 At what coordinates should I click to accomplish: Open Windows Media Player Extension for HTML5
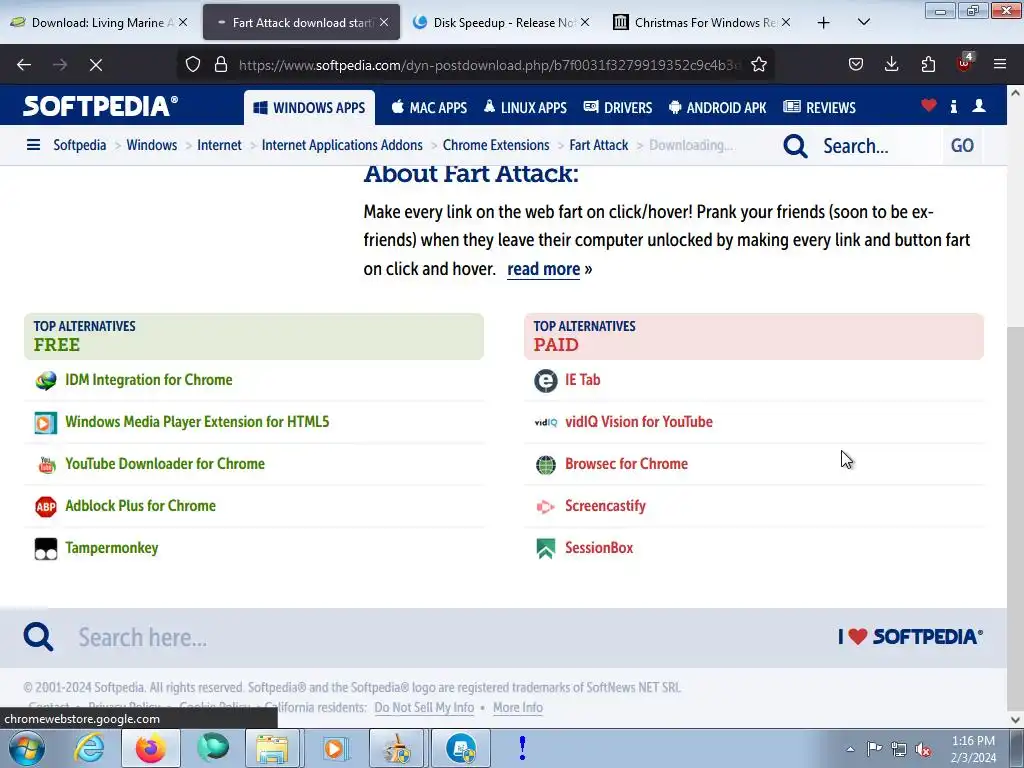coord(197,422)
